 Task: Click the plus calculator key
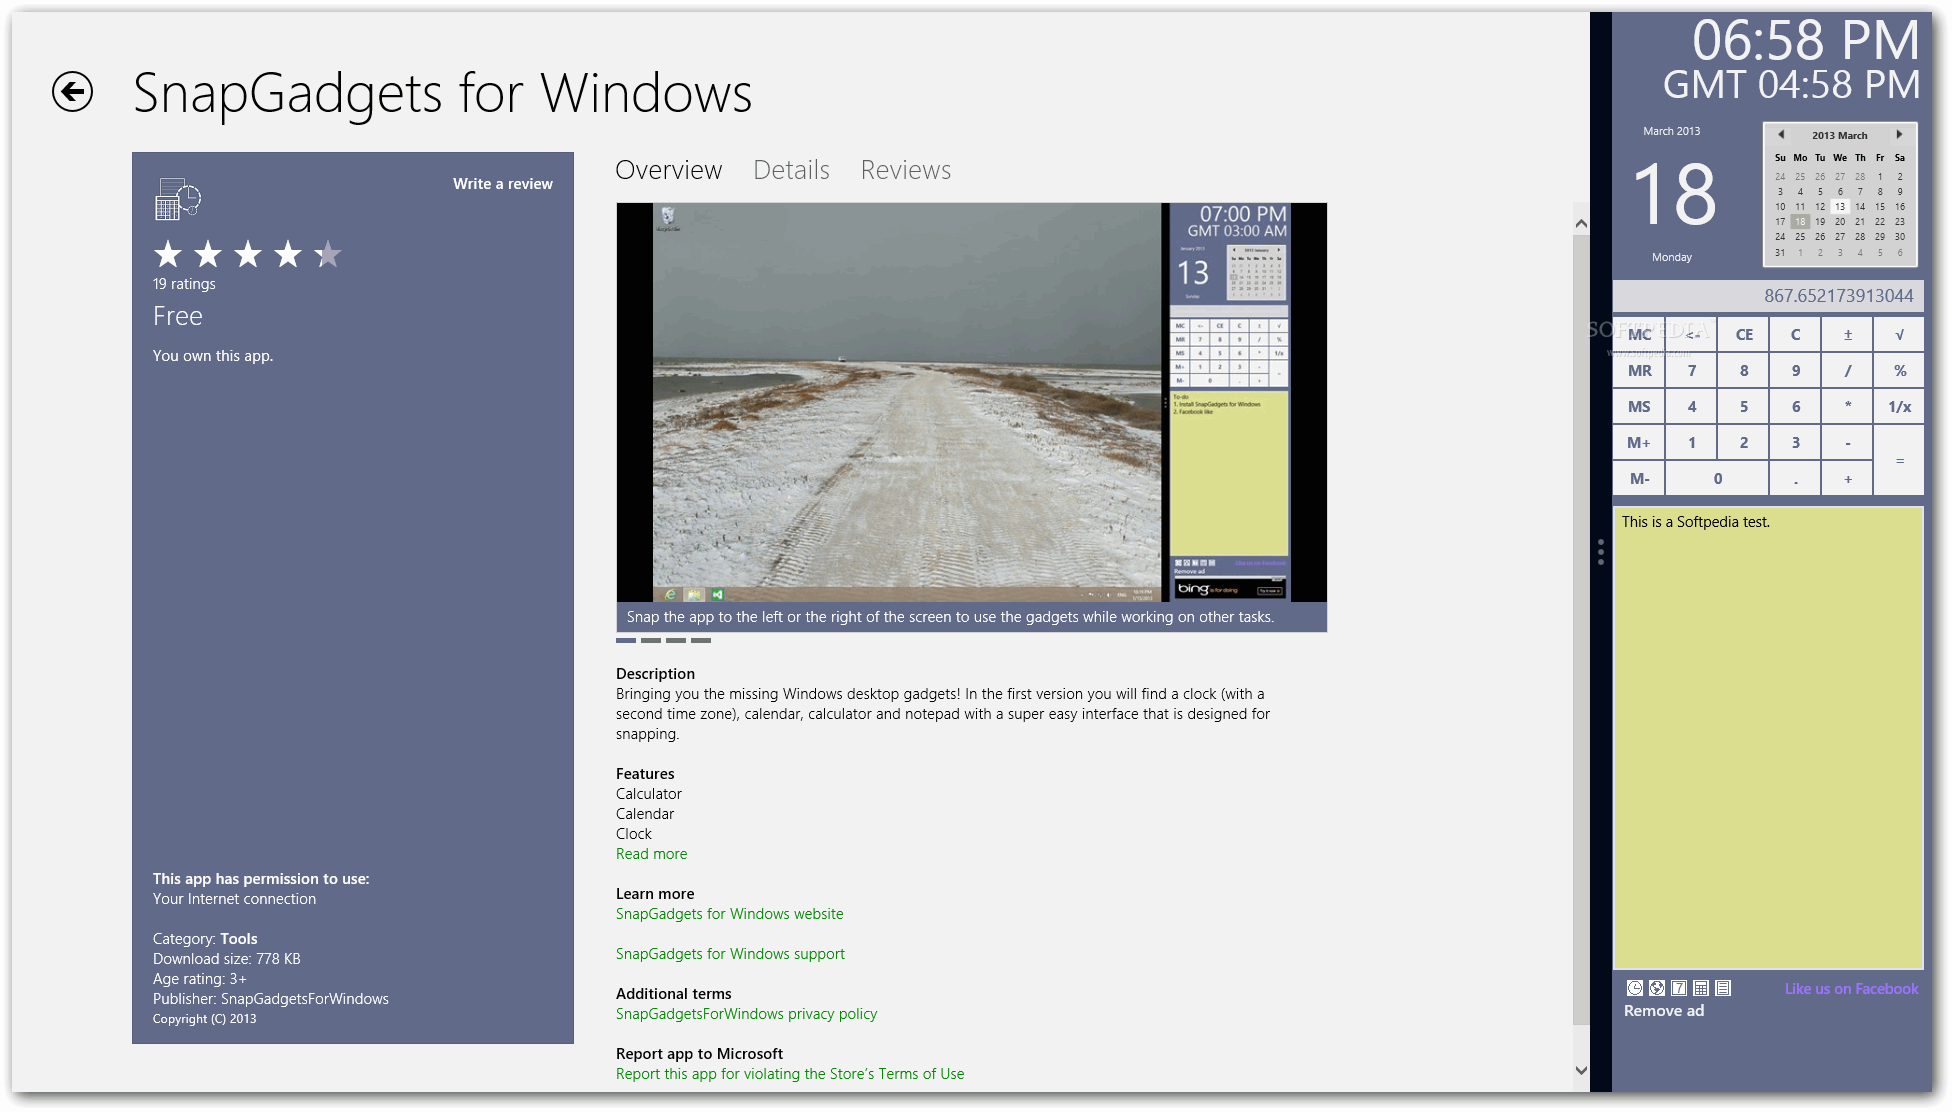pos(1847,479)
